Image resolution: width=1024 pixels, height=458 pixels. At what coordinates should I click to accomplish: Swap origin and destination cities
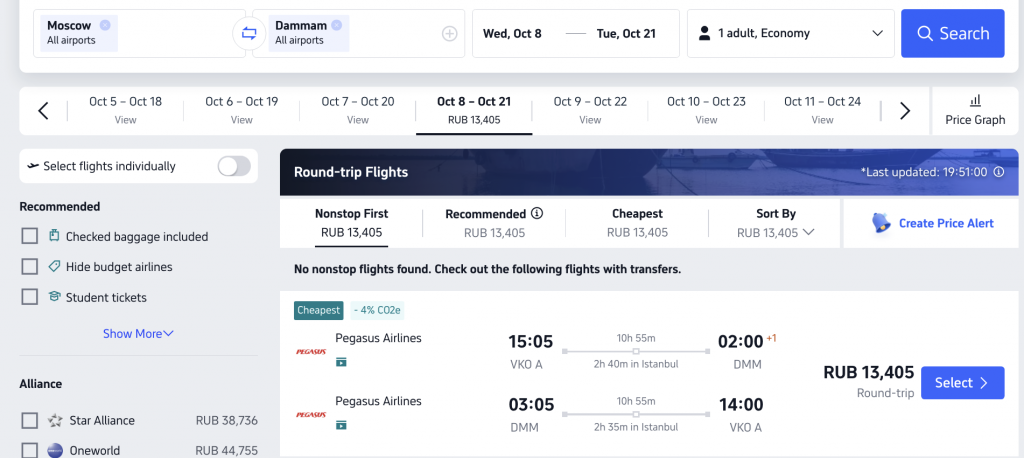point(249,33)
